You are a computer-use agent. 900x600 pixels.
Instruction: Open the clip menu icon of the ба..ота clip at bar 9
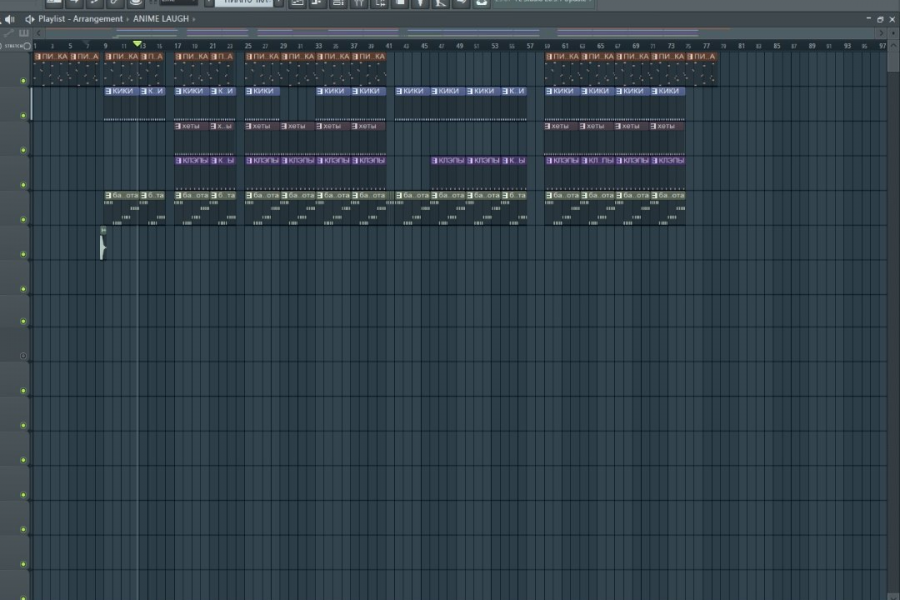pos(108,195)
